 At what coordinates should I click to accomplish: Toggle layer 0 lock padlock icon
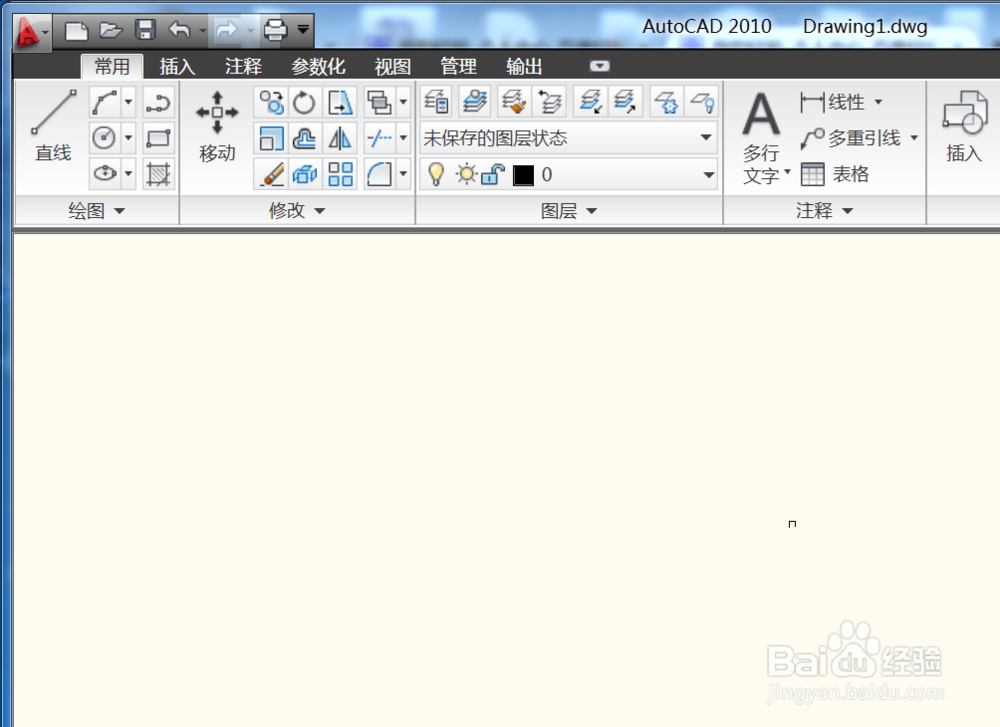(493, 174)
